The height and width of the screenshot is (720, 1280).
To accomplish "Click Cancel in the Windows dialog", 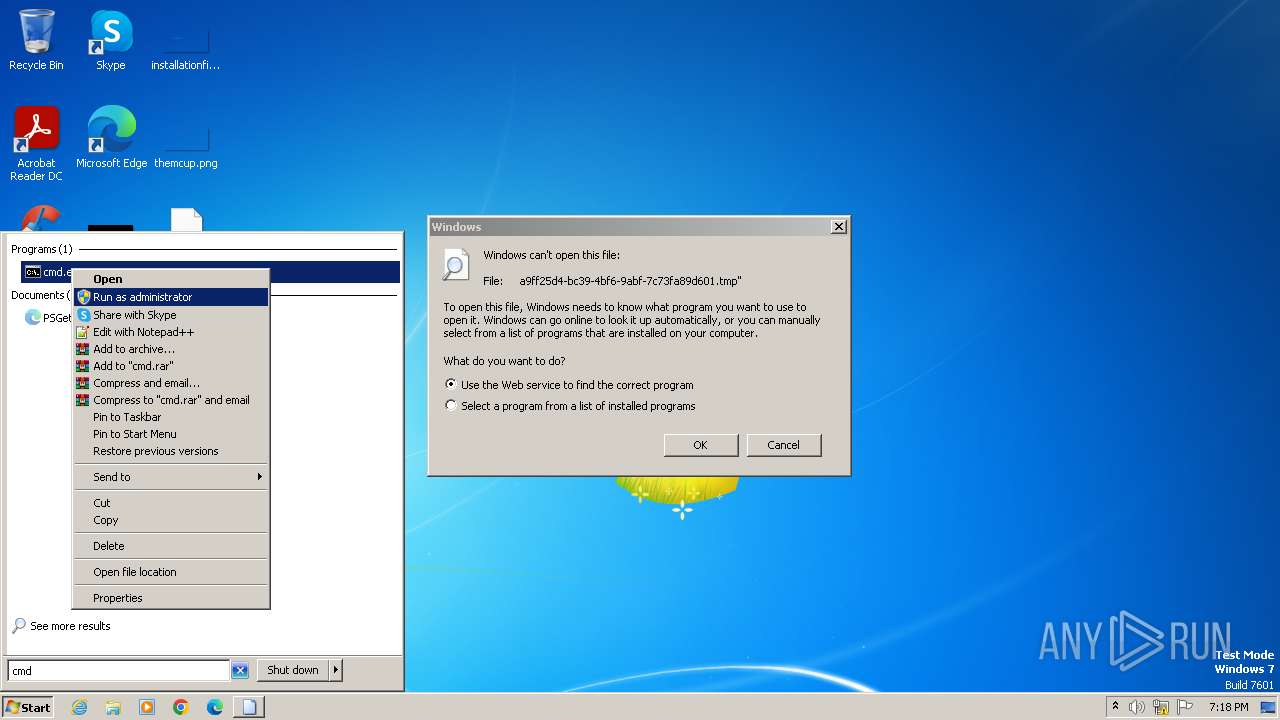I will (x=784, y=445).
